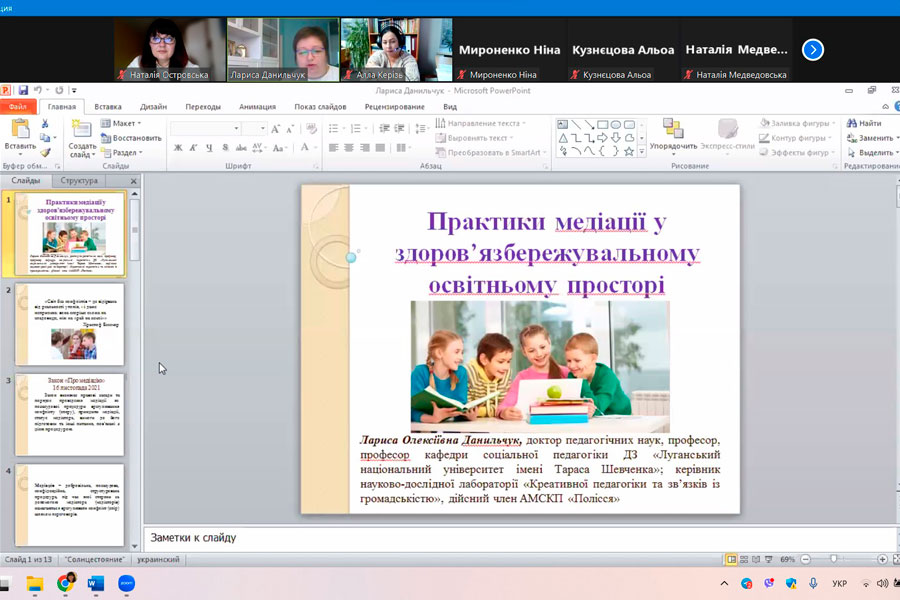Click the Save icon in quick access toolbar
Image resolution: width=900 pixels, height=600 pixels.
click(23, 90)
